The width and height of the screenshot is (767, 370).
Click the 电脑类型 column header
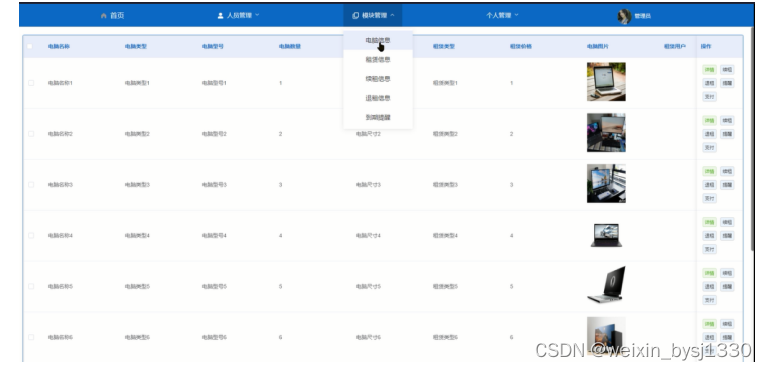(x=135, y=46)
